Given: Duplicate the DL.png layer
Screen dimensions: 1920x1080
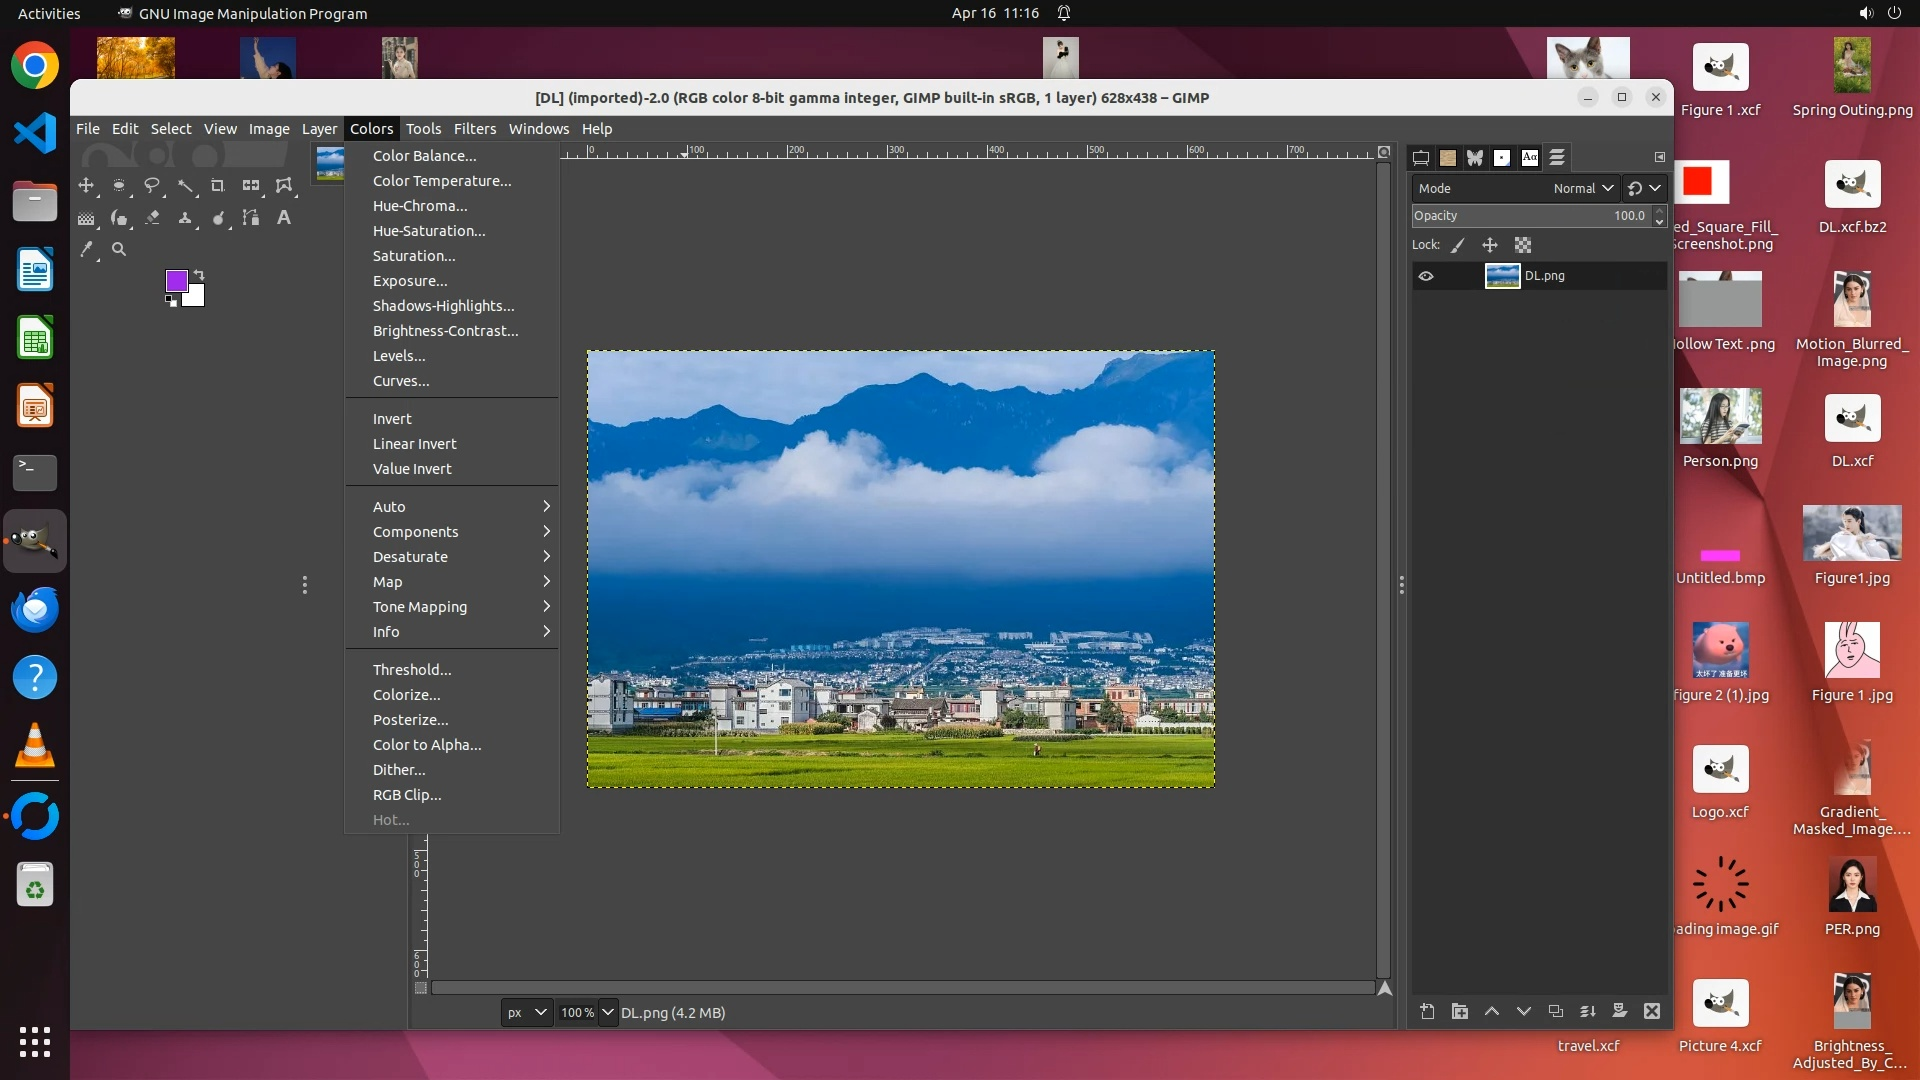Looking at the screenshot, I should click(x=1556, y=1012).
